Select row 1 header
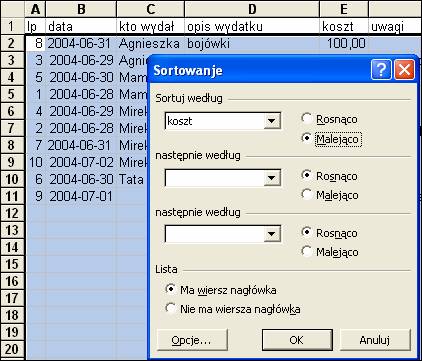 point(12,26)
